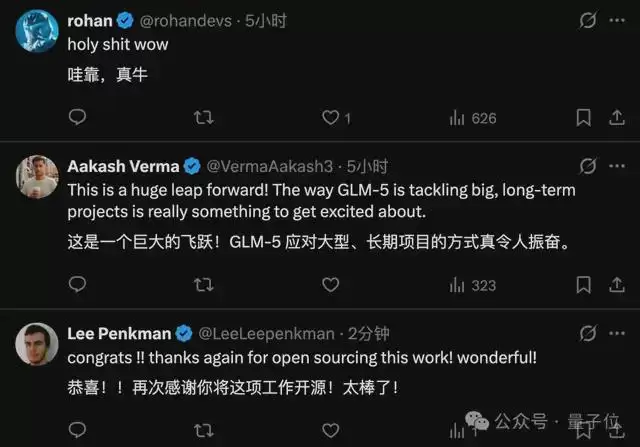View analytics showing 626 views

click(x=472, y=118)
